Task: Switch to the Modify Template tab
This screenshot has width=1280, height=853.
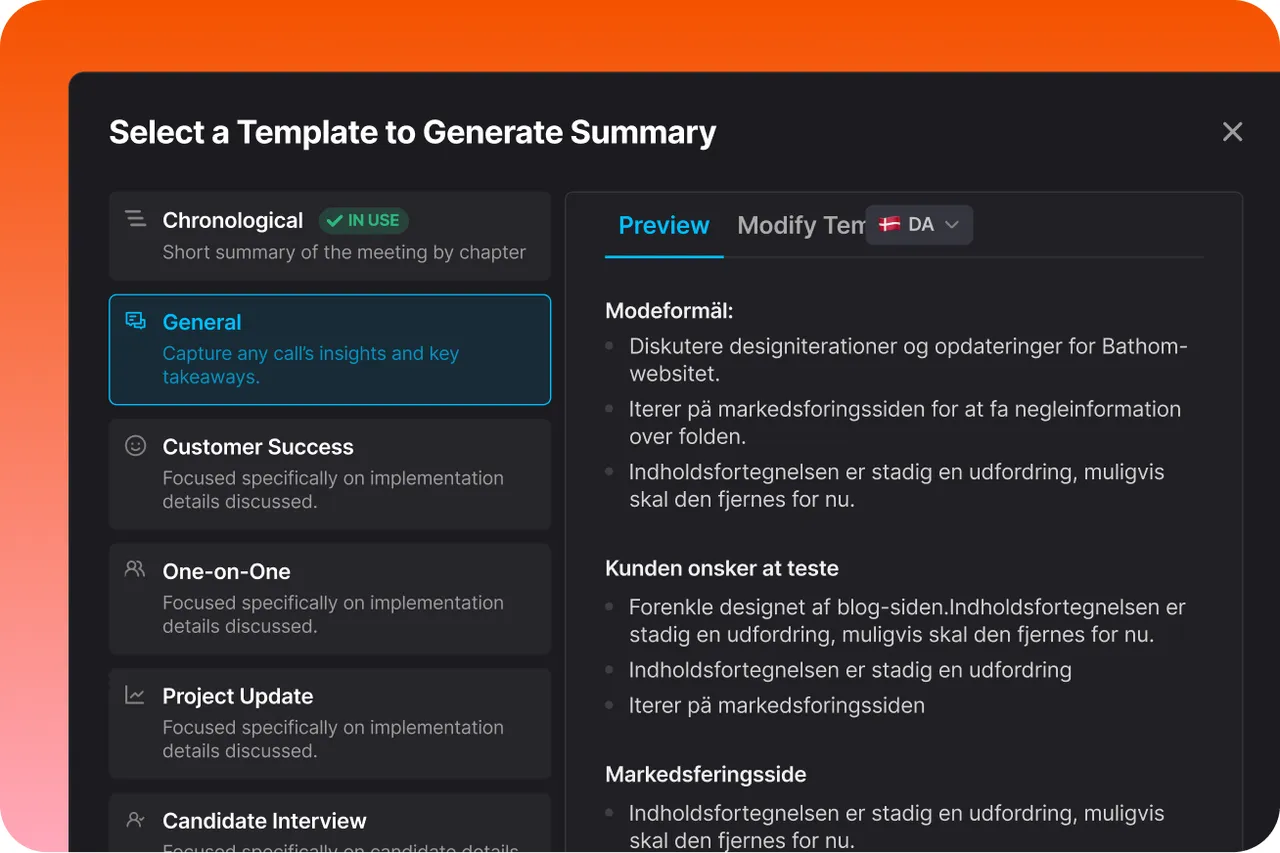Action: [x=801, y=226]
